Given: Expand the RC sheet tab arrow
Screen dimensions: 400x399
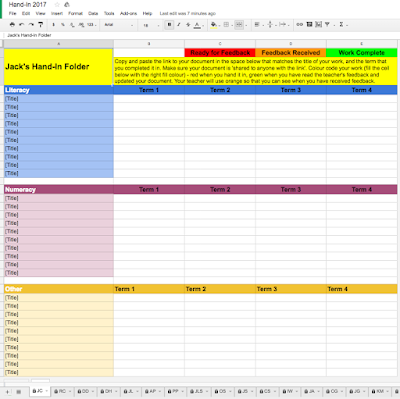Looking at the screenshot, I should coord(70,391).
